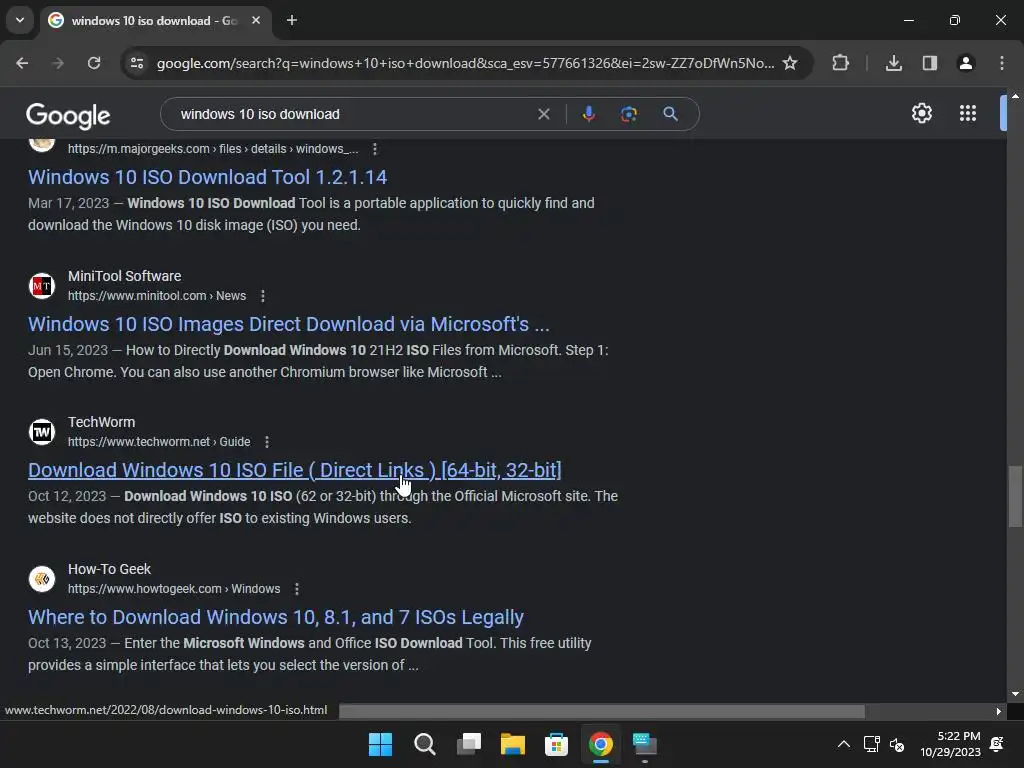Viewport: 1024px width, 768px height.
Task: Click the Google search input field
Action: pos(353,114)
